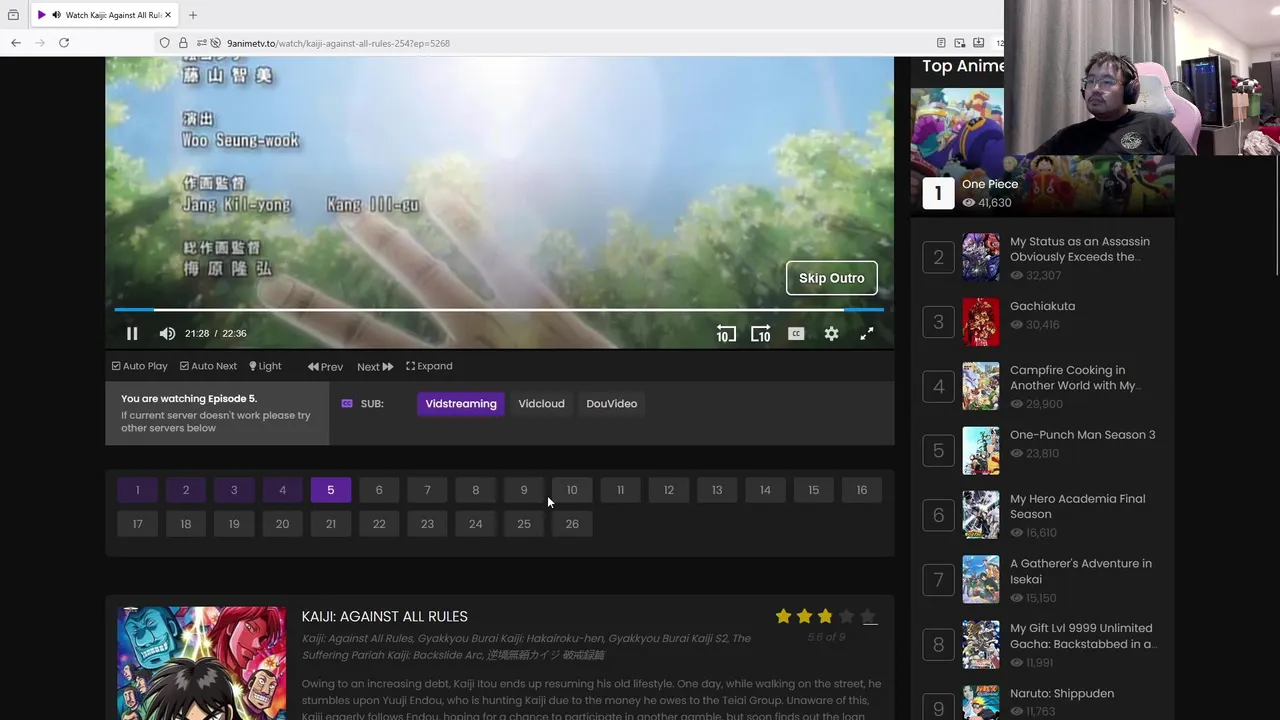Open episode 4
The width and height of the screenshot is (1280, 720).
point(282,490)
